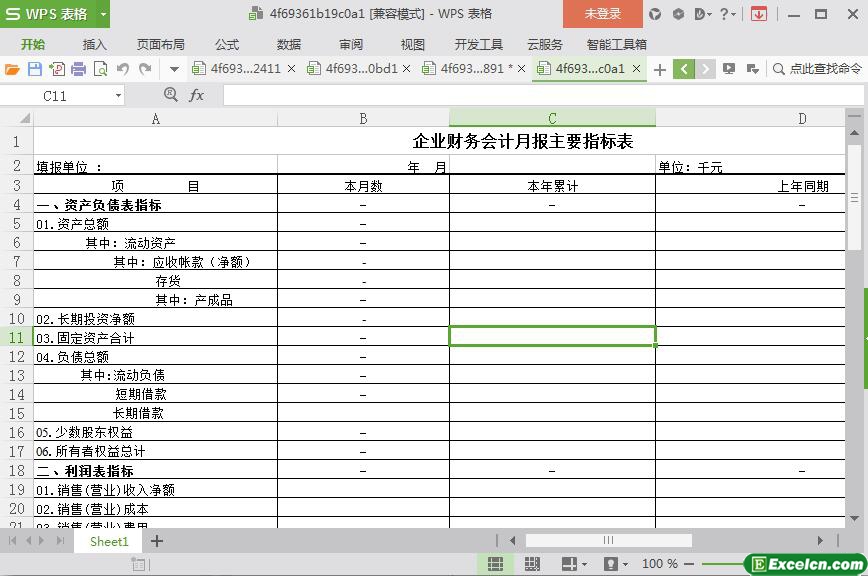This screenshot has height=576, width=868.
Task: Open the reading mode crosshair dropdown
Action: pyautogui.click(x=574, y=564)
